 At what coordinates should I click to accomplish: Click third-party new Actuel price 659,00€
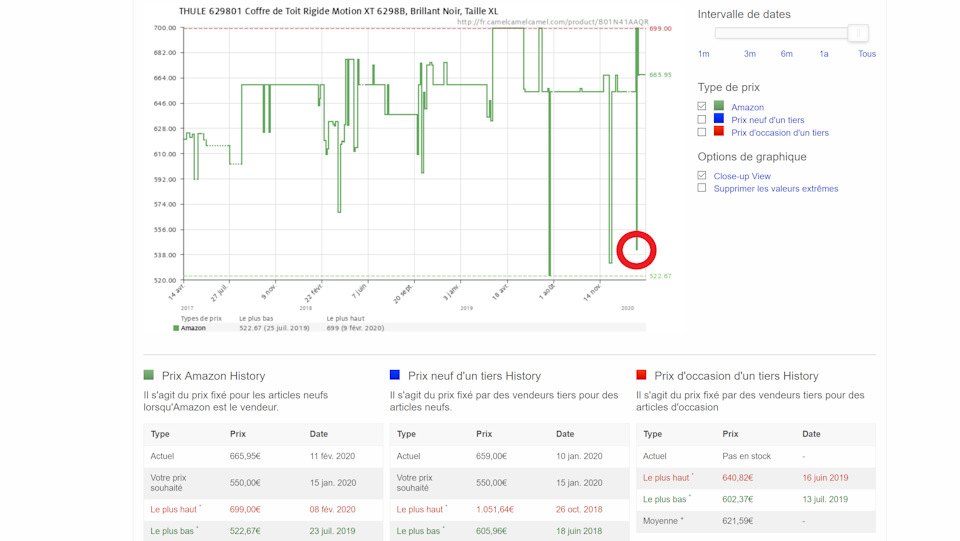point(491,456)
